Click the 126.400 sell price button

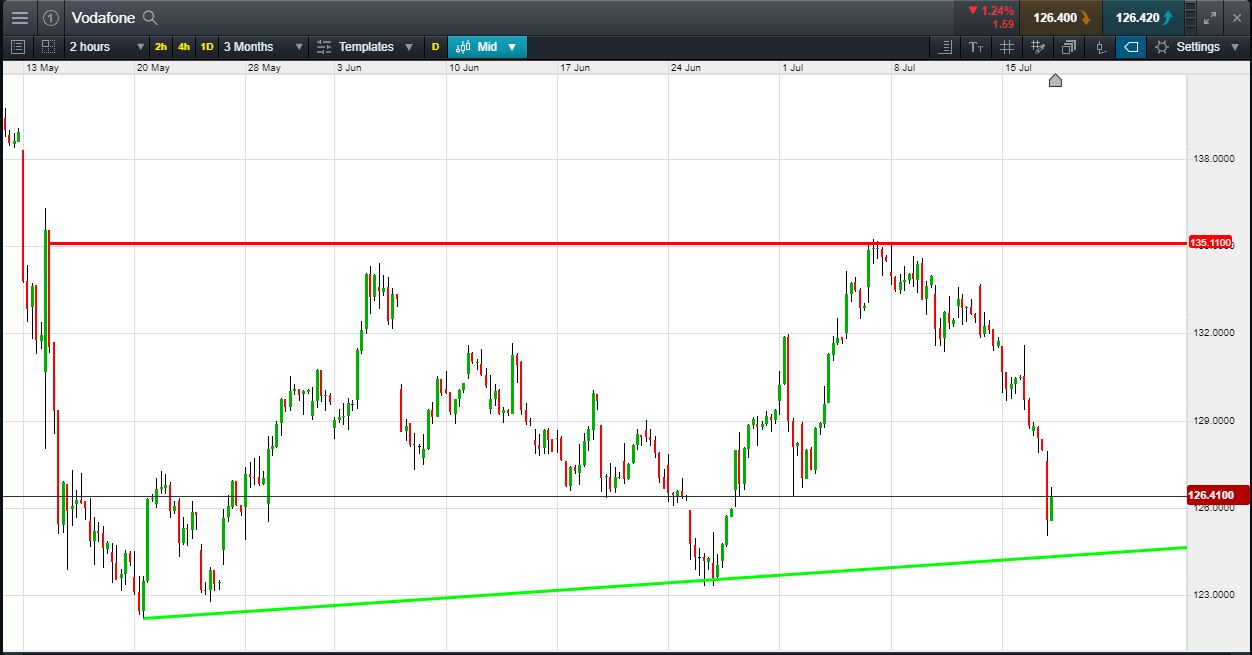click(1060, 17)
